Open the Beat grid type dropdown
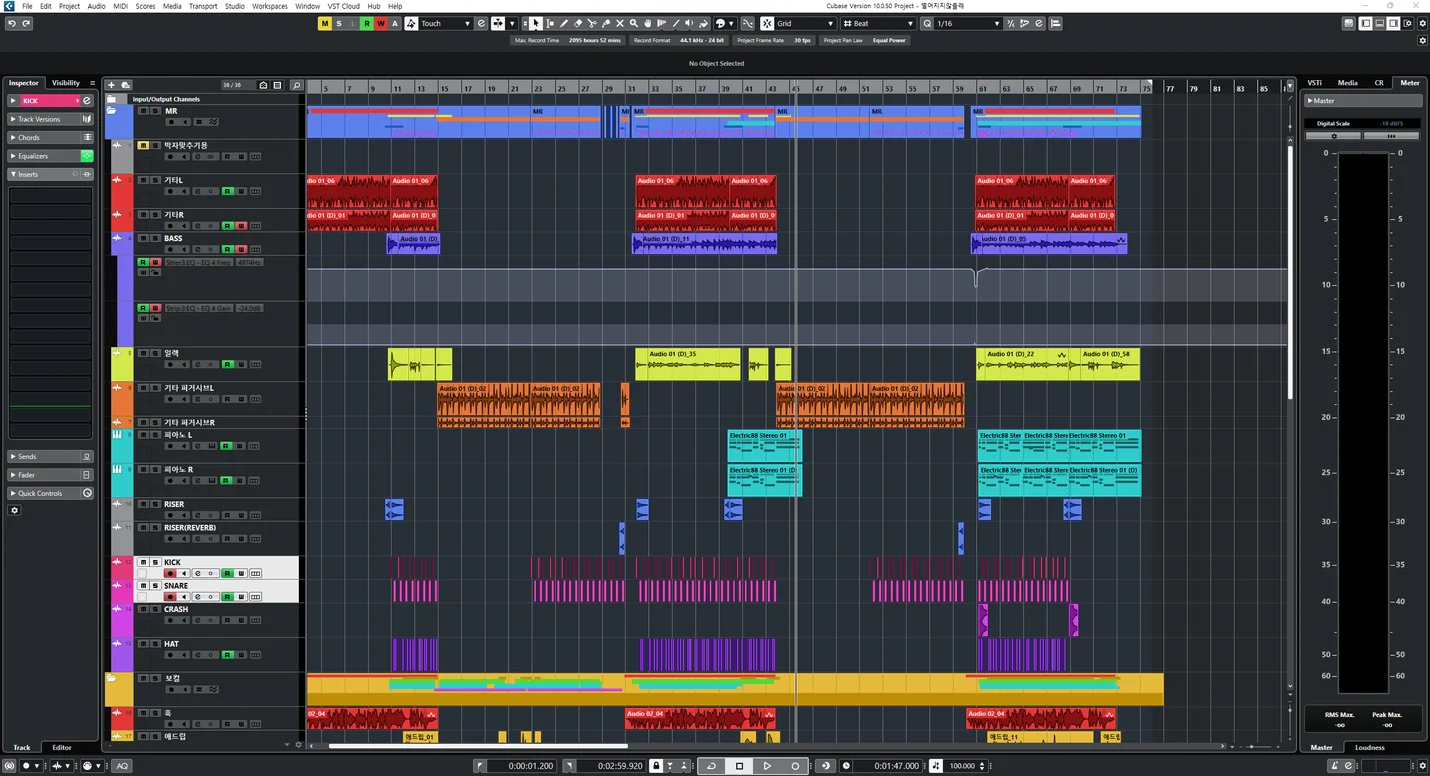Viewport: 1430px width, 776px height. pos(877,23)
